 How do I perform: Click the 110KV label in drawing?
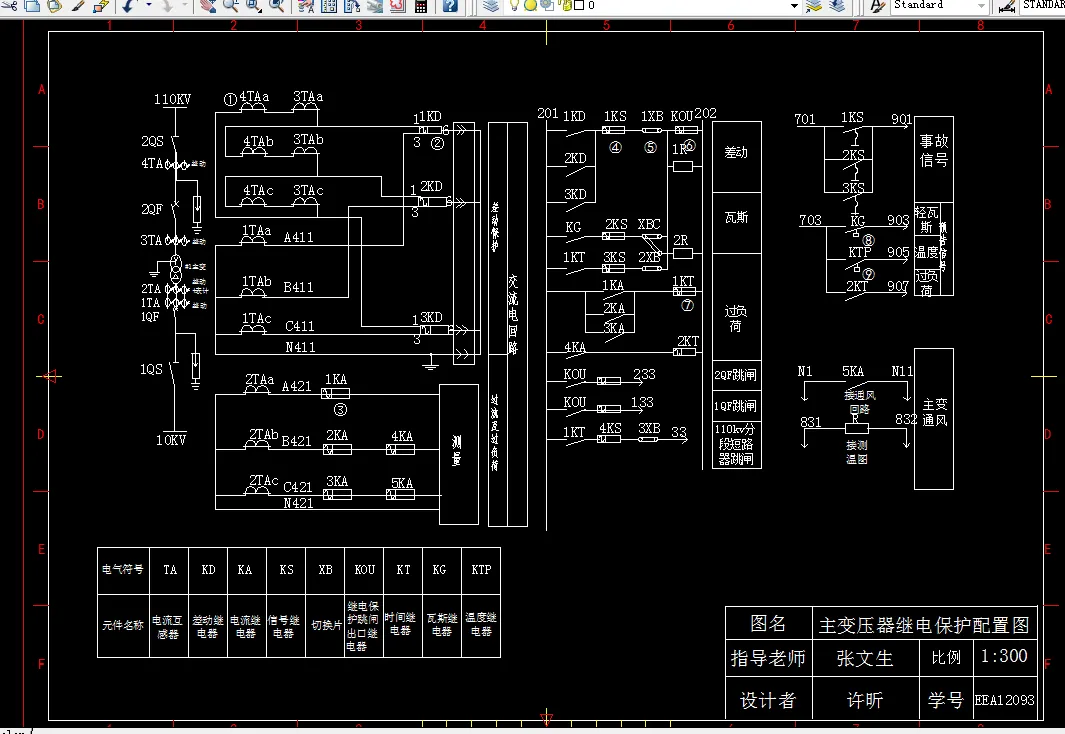point(173,99)
